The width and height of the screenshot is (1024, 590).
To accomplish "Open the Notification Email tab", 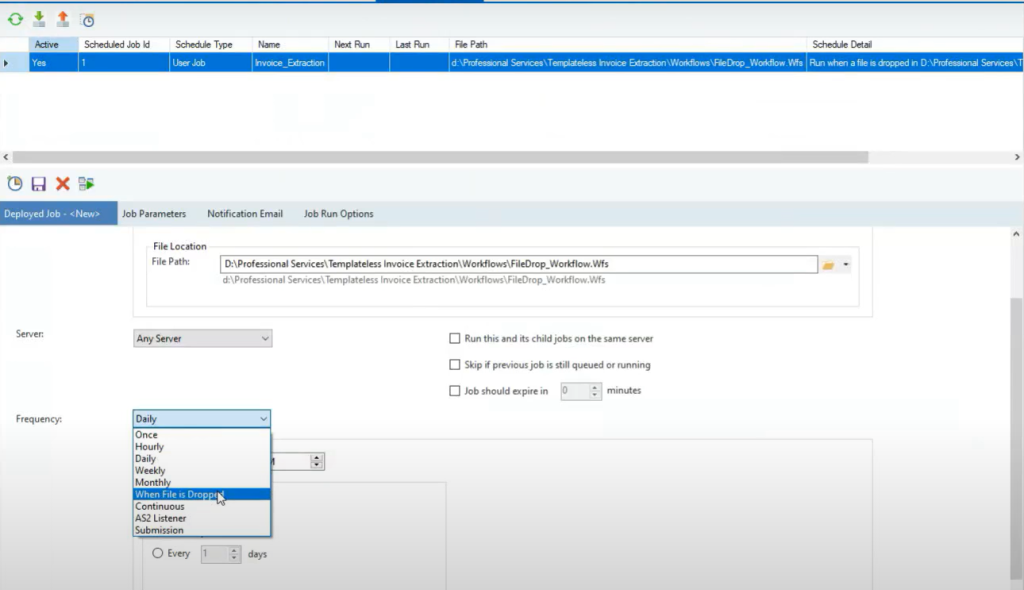I will point(245,214).
